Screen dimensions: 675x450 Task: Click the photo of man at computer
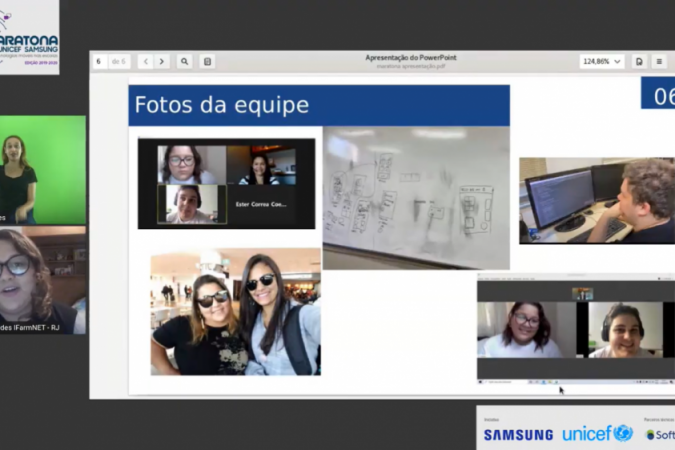pyautogui.click(x=597, y=201)
